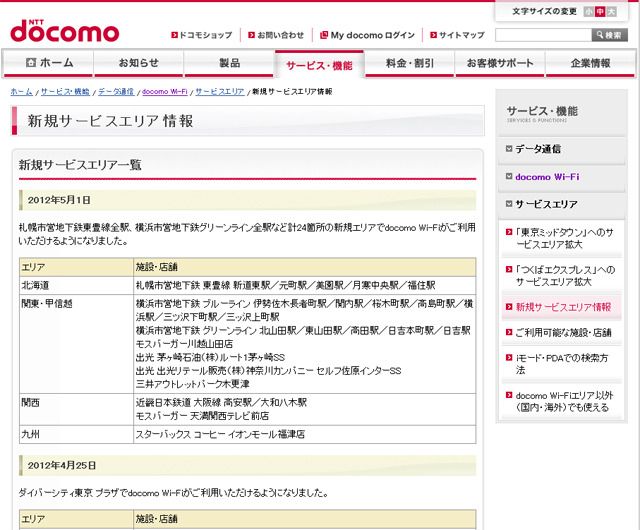This screenshot has width=640, height=530.
Task: Open the お客様サポート tab
Action: (x=500, y=63)
